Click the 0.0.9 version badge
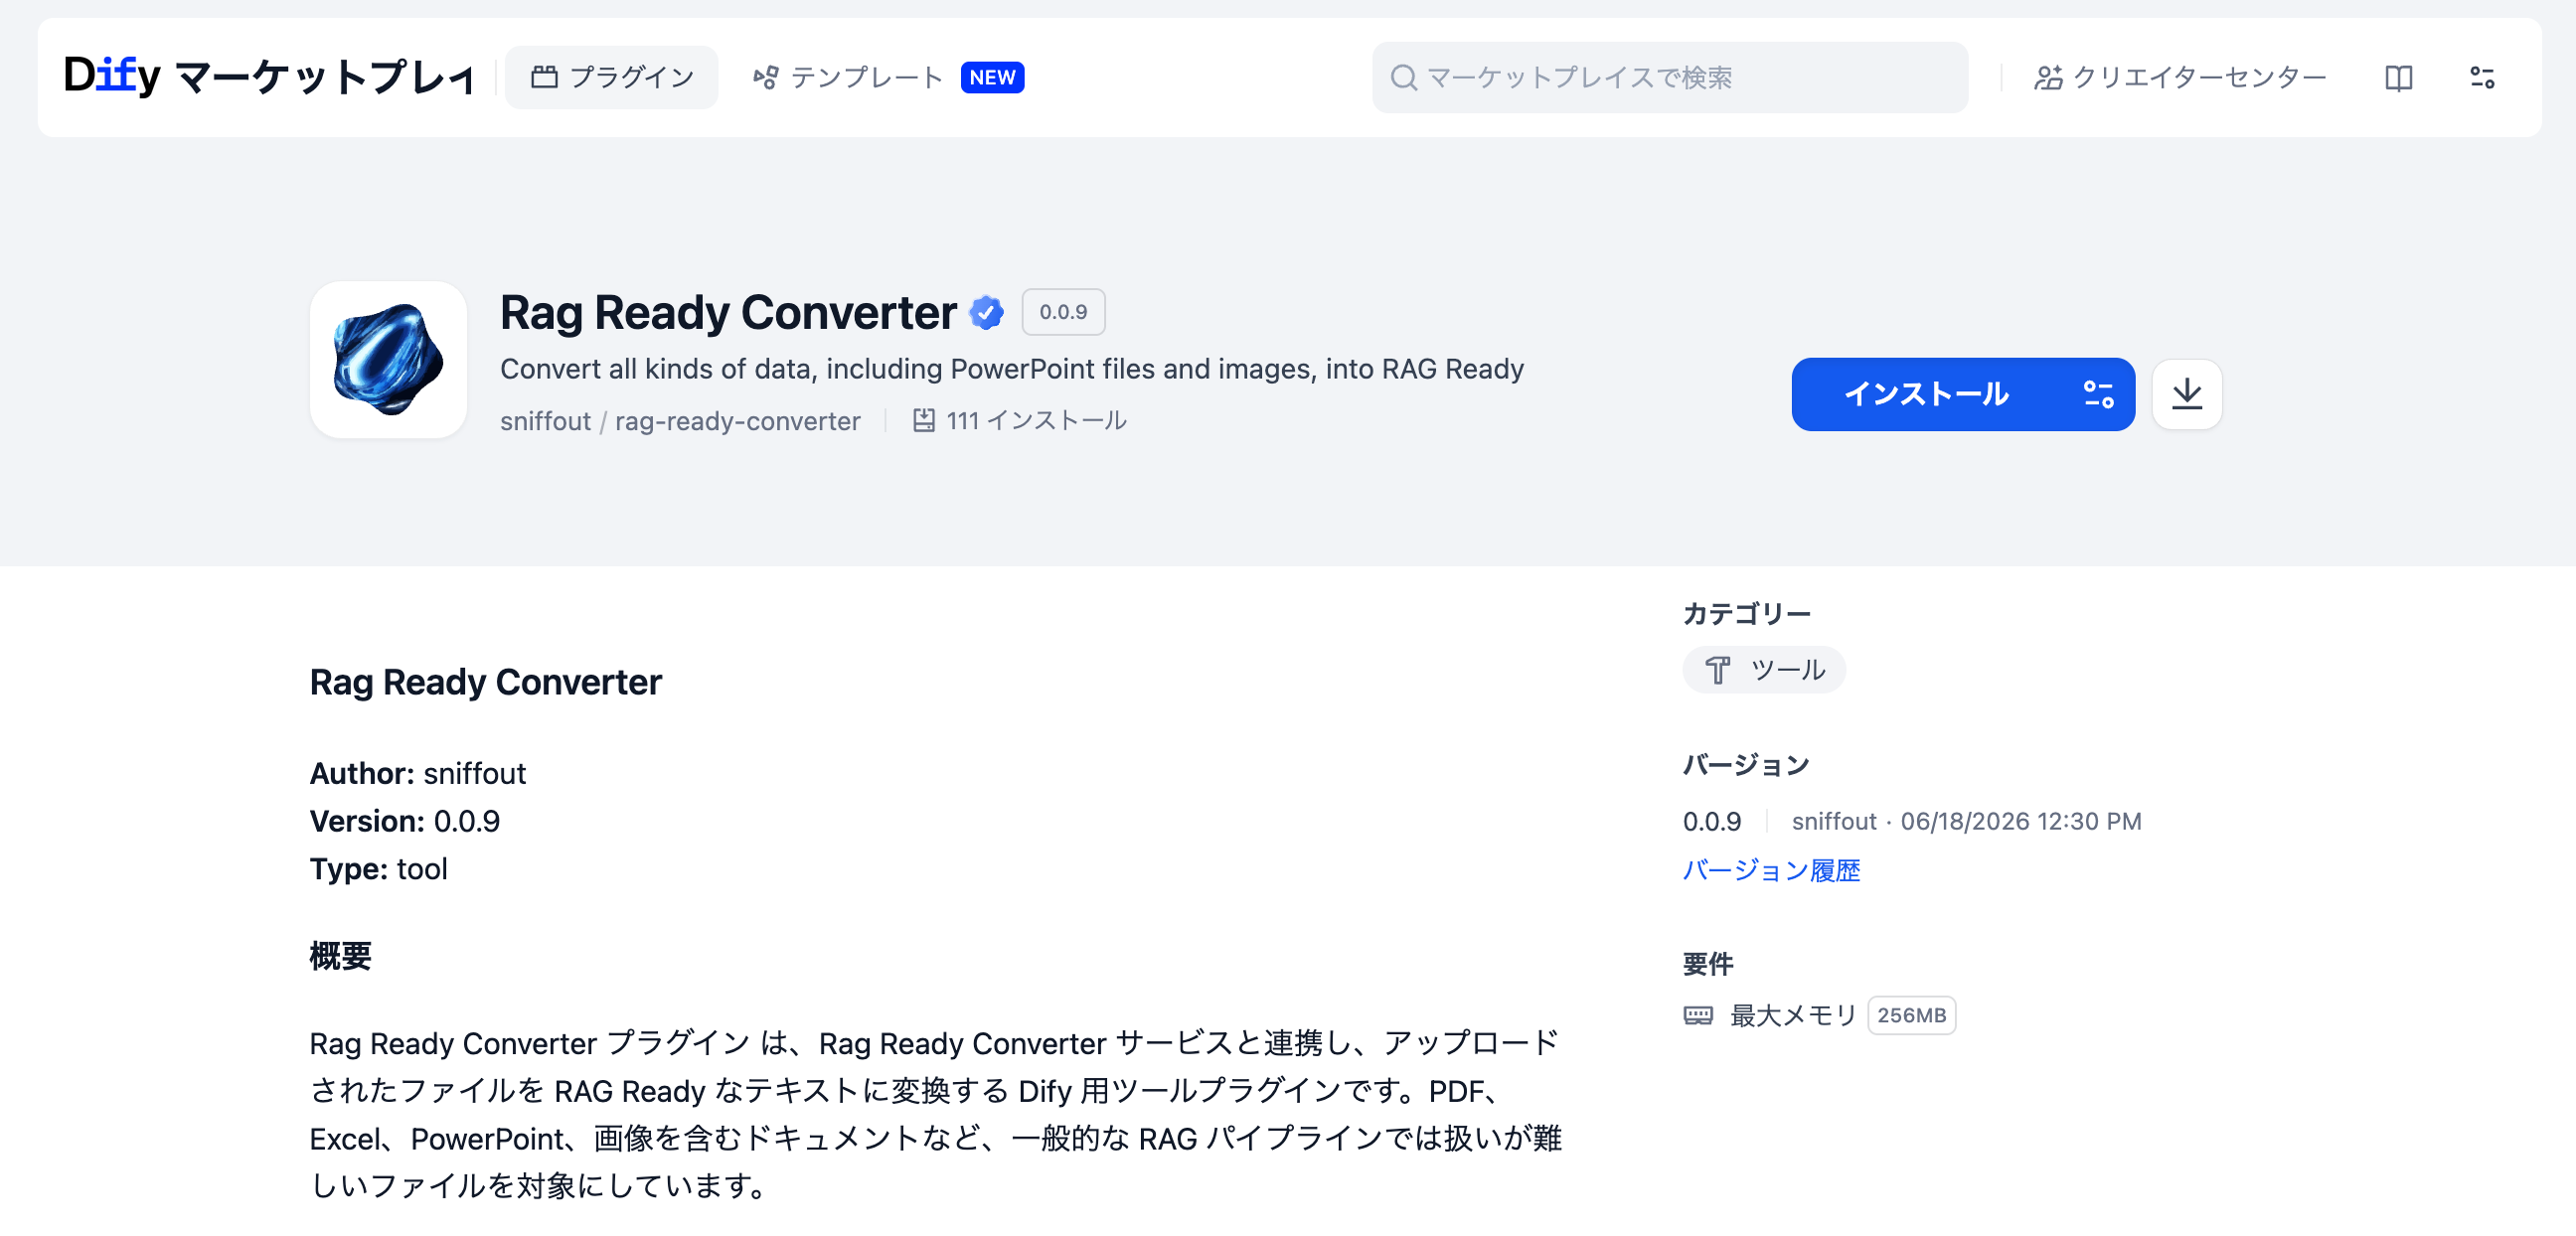Screen dimensions: 2576x1236 click(x=1062, y=312)
